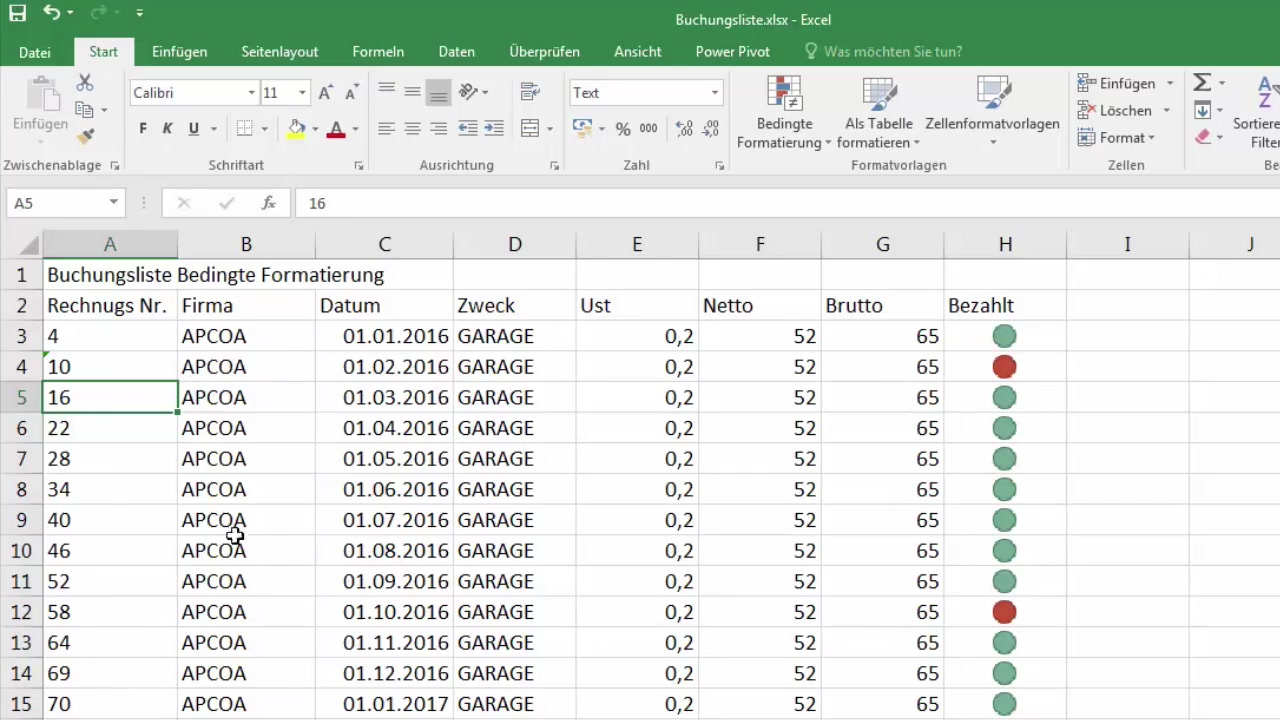
Task: Open the Zwischenablage dialog launcher
Action: 114,166
